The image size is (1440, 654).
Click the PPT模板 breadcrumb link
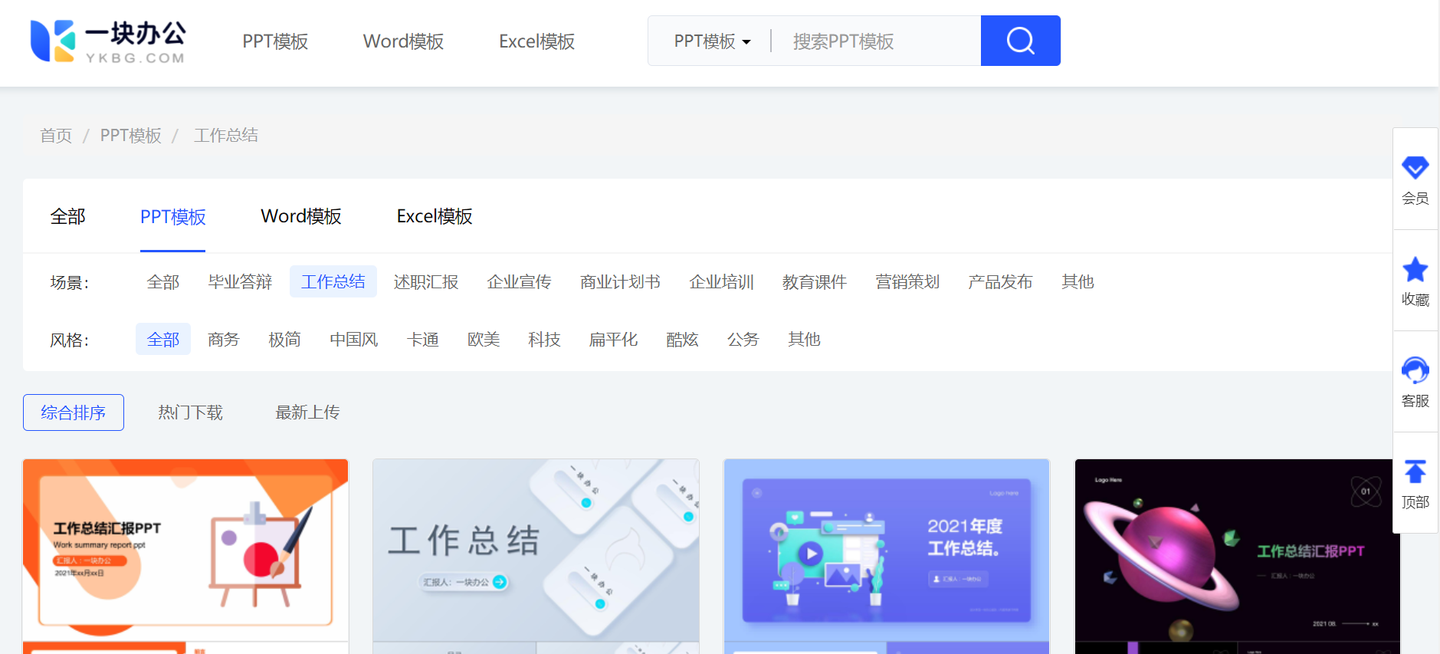131,135
